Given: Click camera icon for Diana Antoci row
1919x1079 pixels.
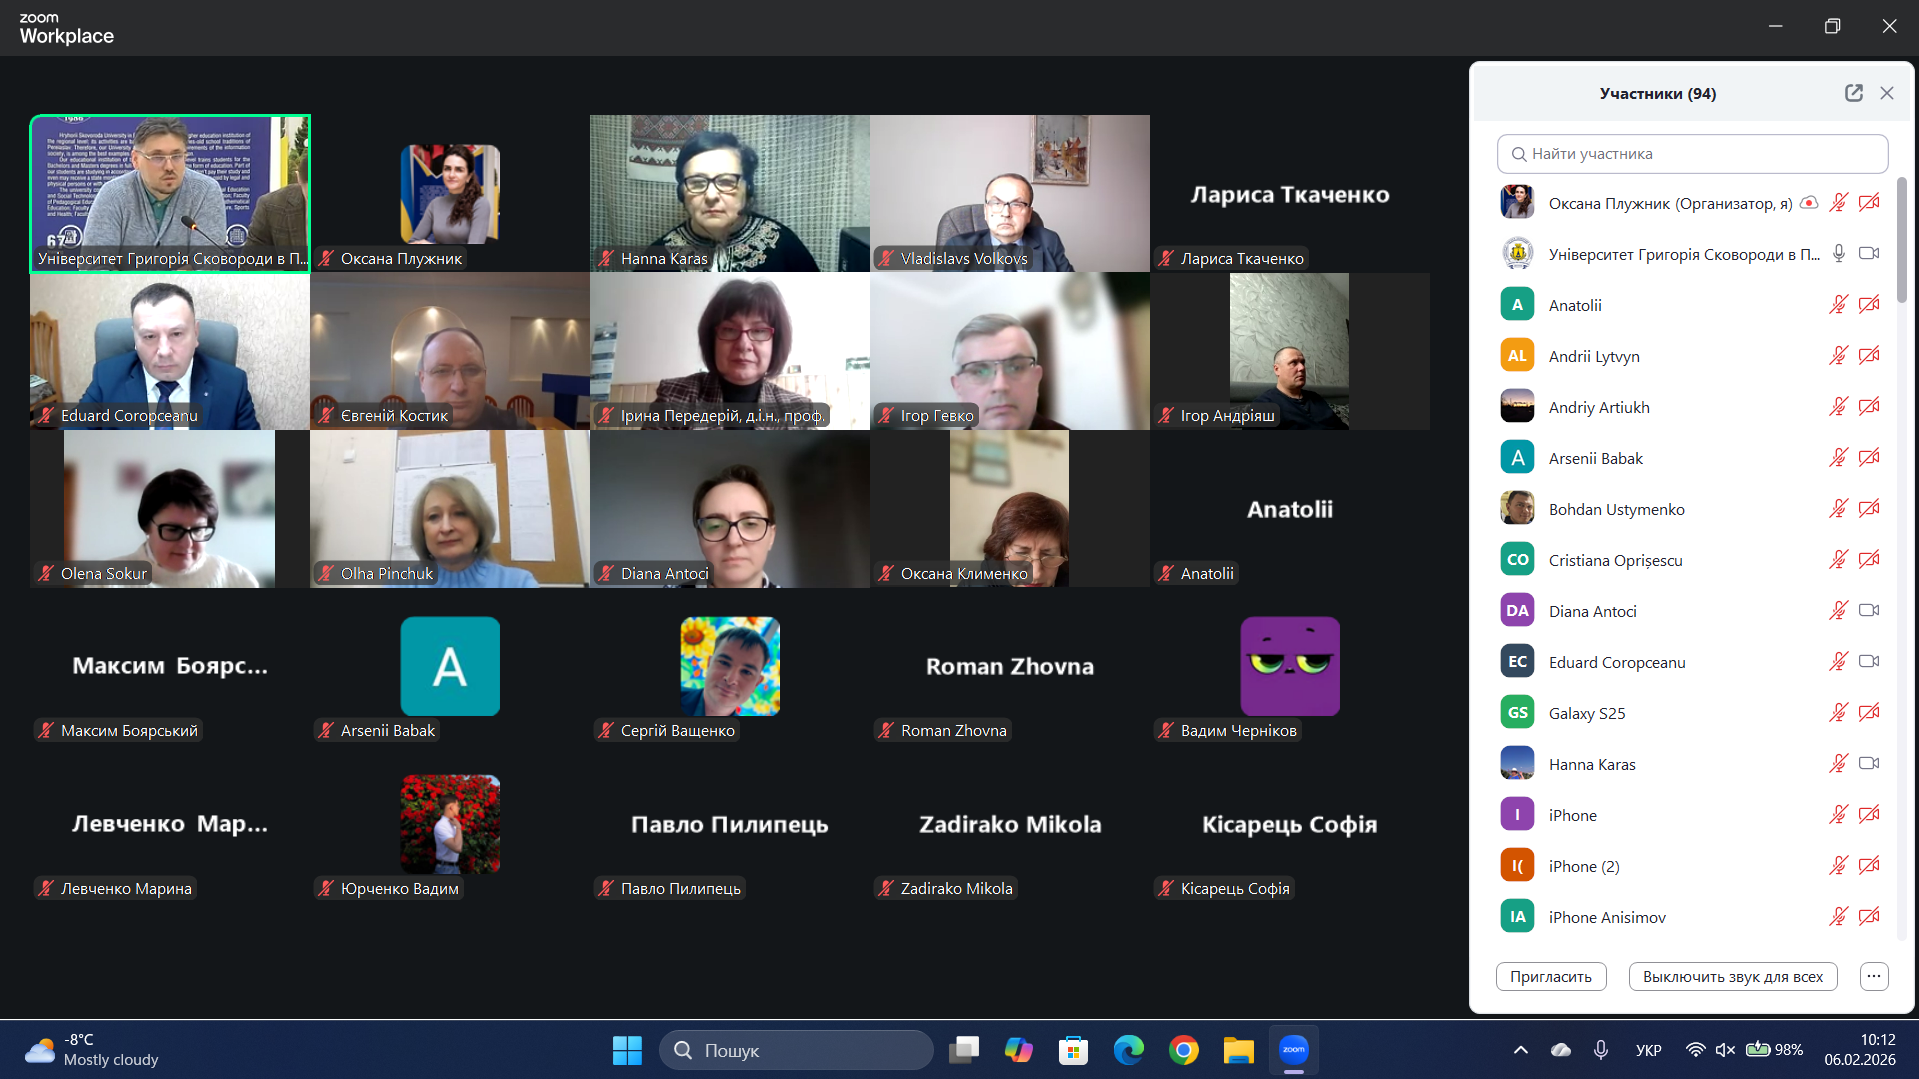Looking at the screenshot, I should (1869, 611).
